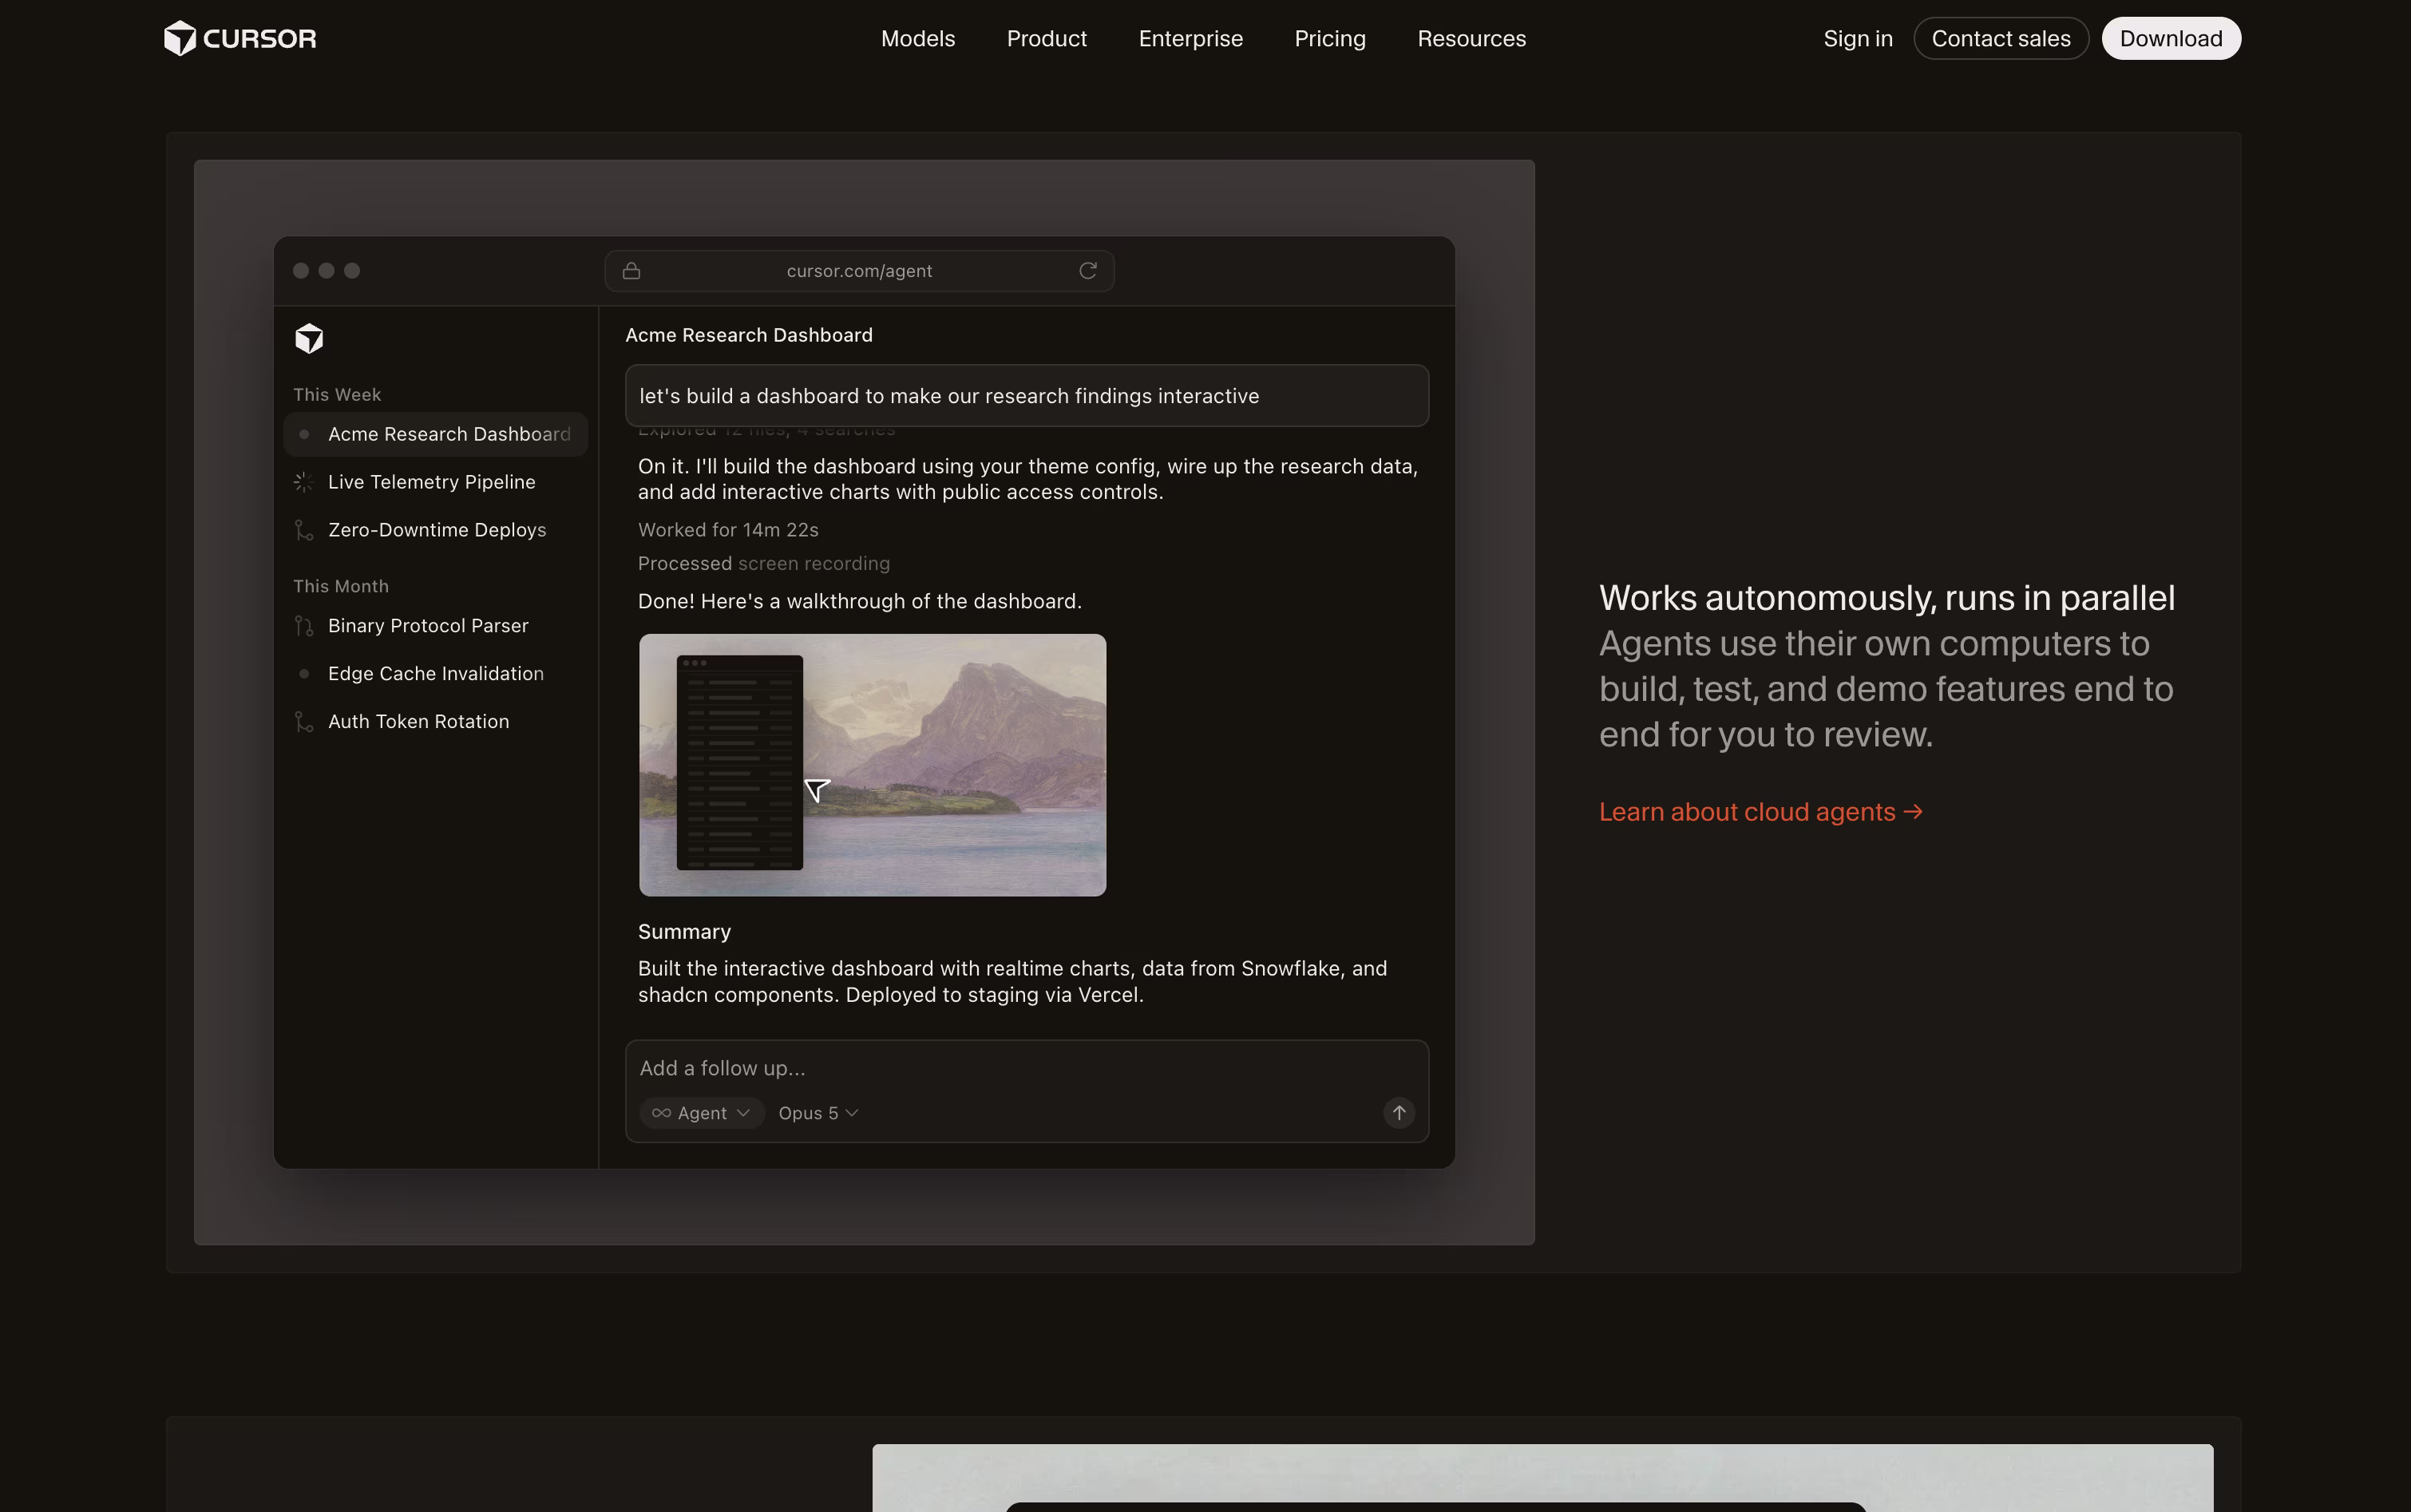Click the Done! Here's a walkthrough message

(859, 601)
